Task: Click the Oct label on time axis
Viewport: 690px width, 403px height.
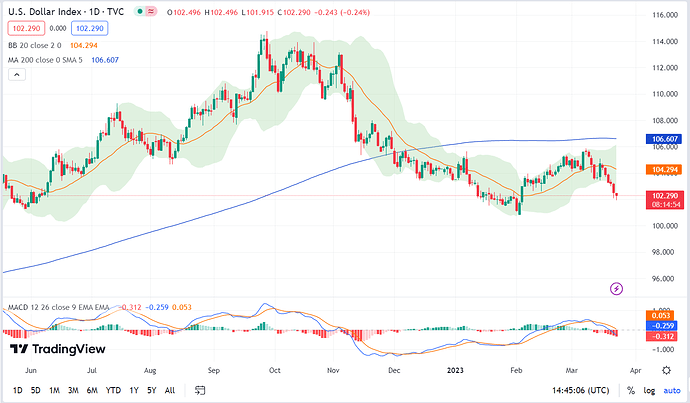Action: pos(275,370)
